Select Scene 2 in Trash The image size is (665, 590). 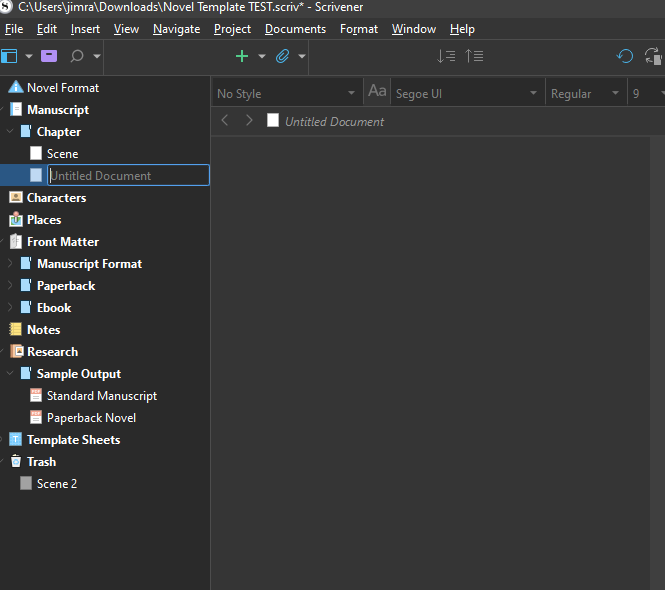pos(56,484)
